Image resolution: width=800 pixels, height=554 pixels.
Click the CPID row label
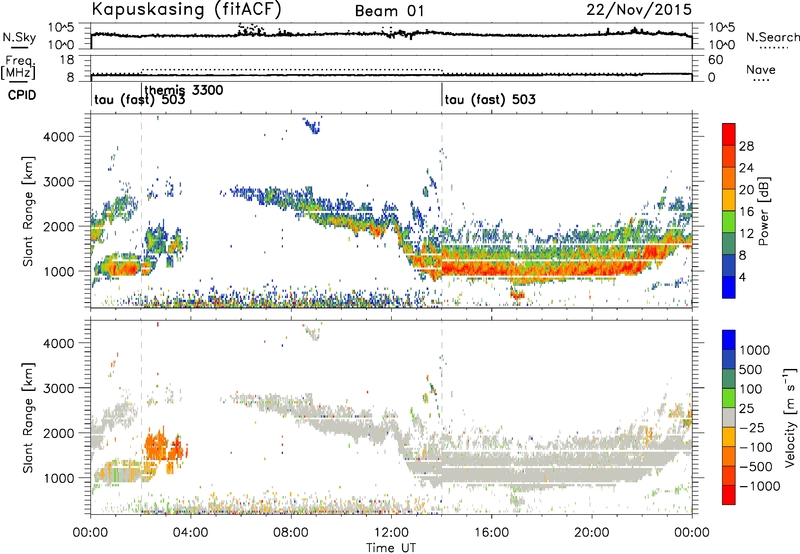pyautogui.click(x=22, y=95)
